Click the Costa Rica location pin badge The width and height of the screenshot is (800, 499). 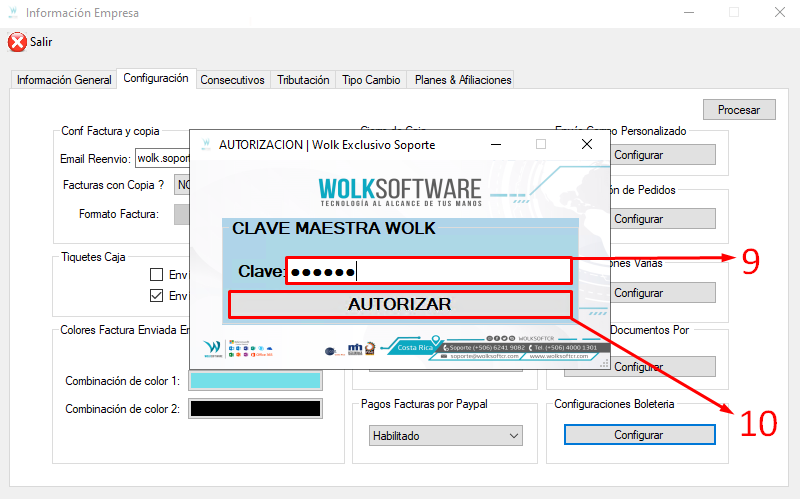pyautogui.click(x=414, y=346)
